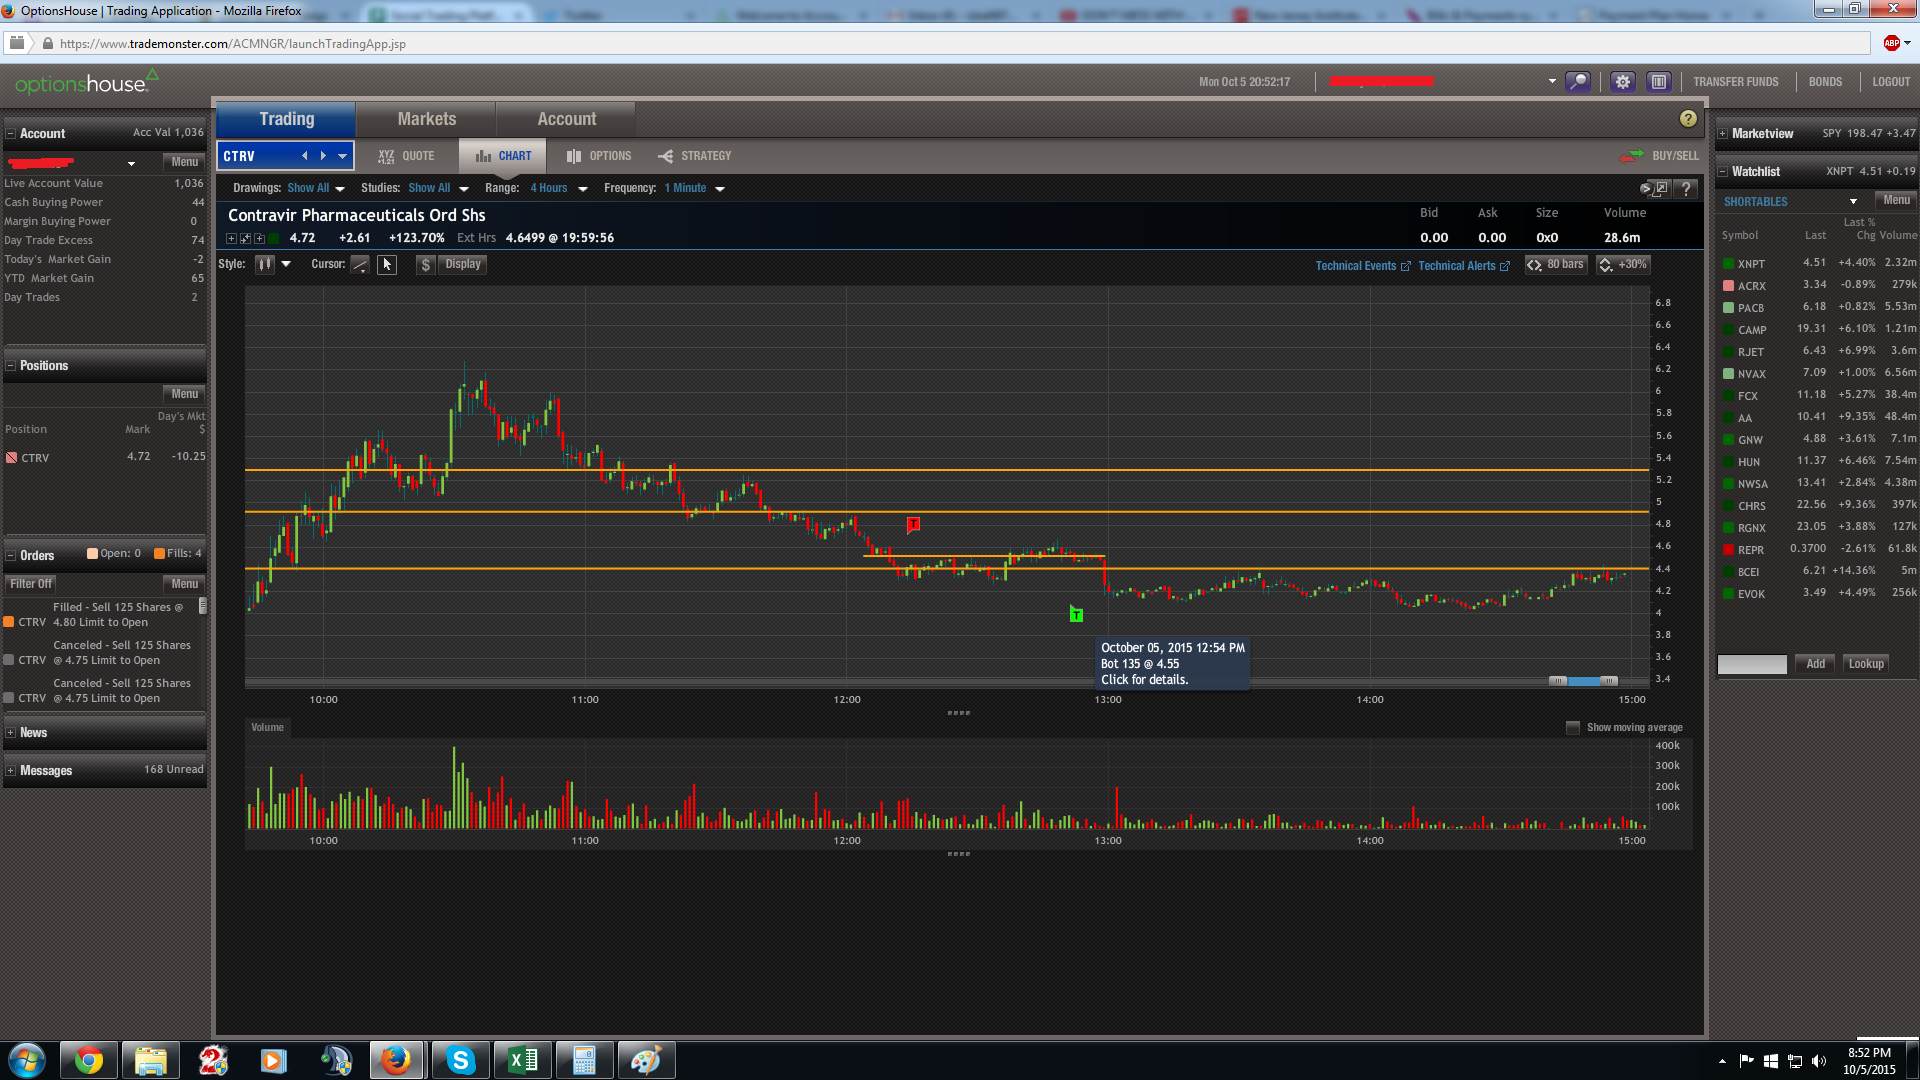Click the dollar sign display icon
The width and height of the screenshot is (1920, 1080).
point(426,265)
